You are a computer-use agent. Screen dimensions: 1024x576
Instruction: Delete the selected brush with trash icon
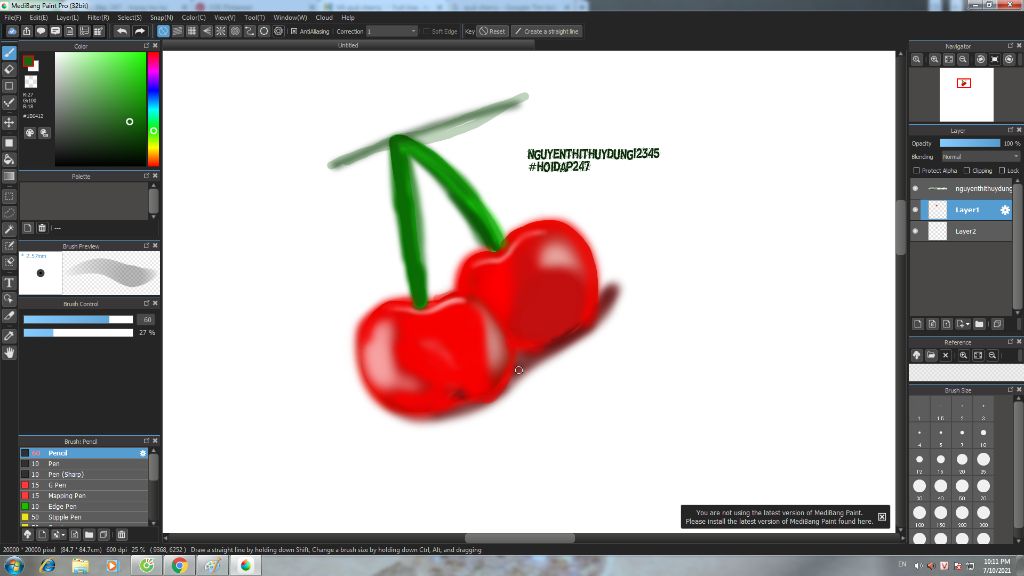[121, 534]
